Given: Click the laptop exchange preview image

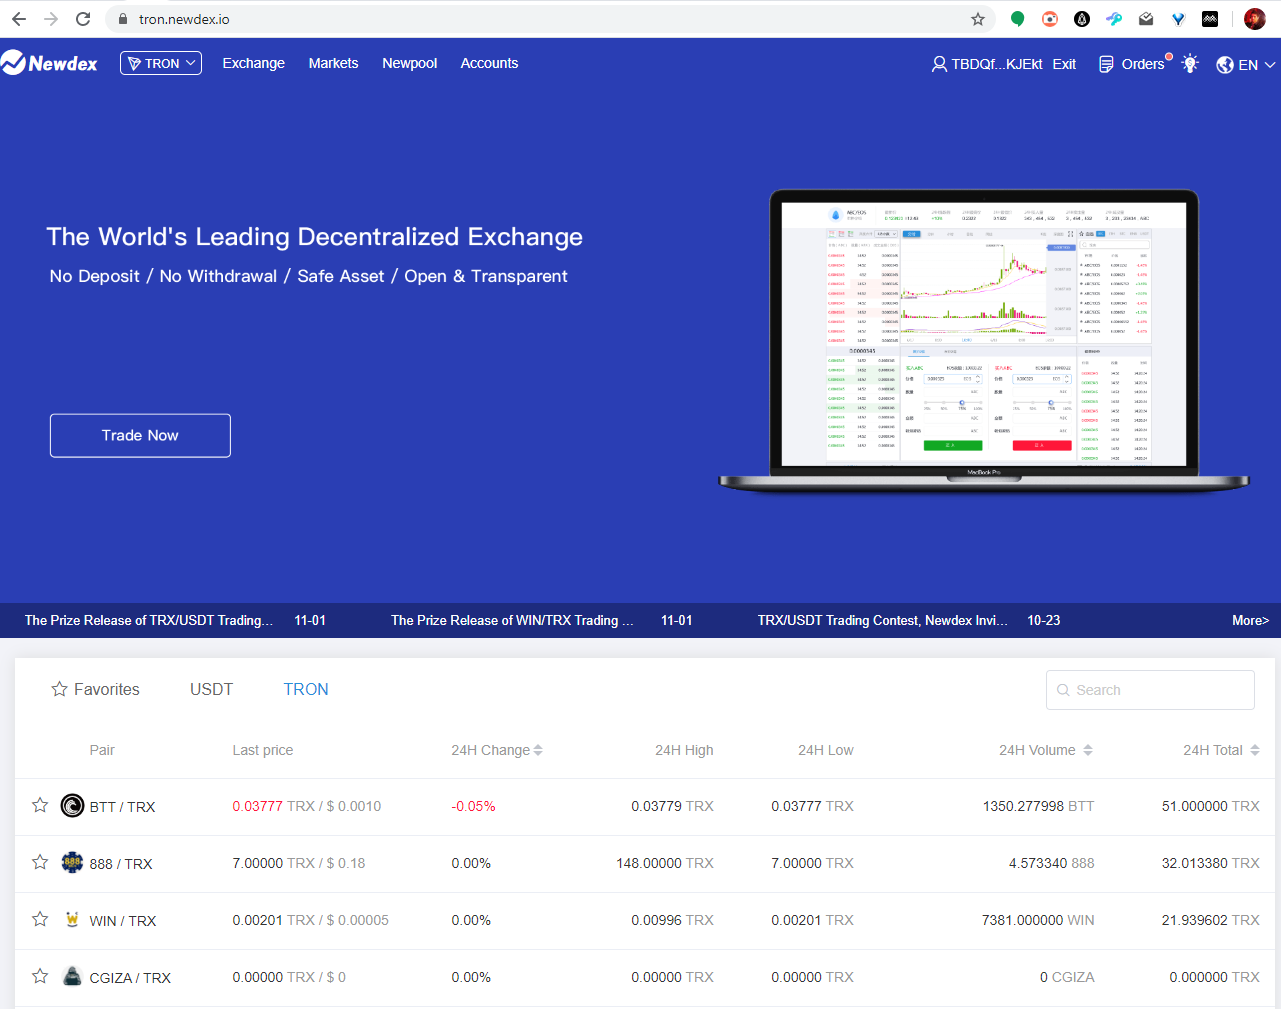Looking at the screenshot, I should pos(984,340).
